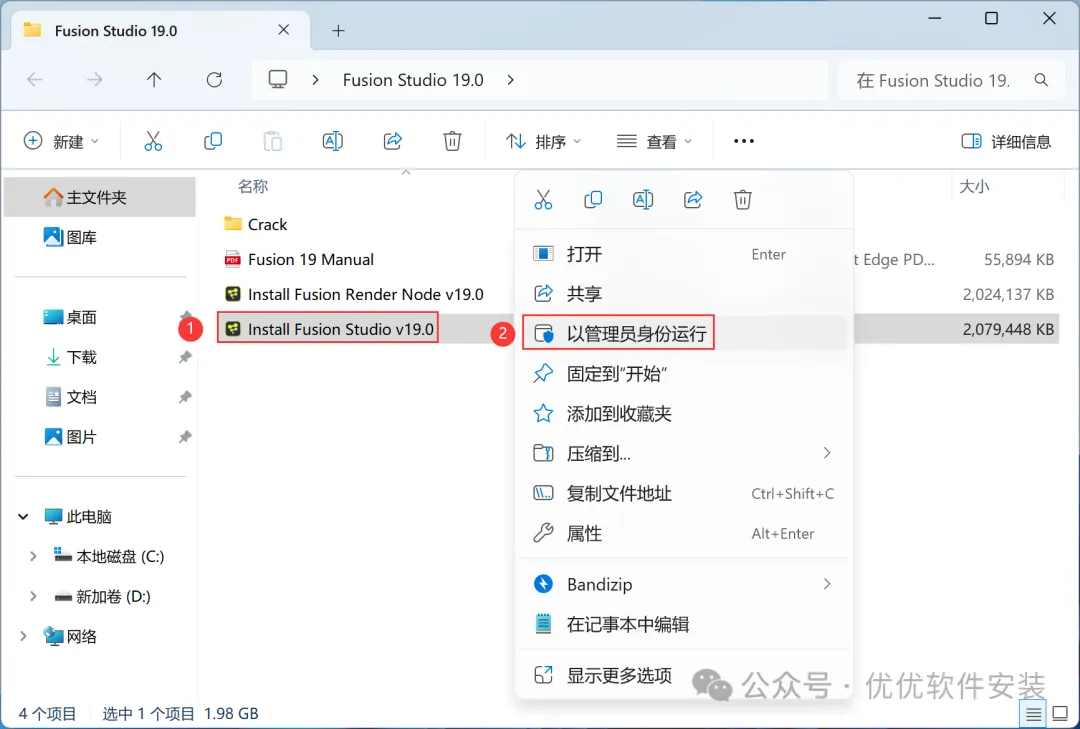
Task: Expand the 压缩到... submenu
Action: (827, 453)
